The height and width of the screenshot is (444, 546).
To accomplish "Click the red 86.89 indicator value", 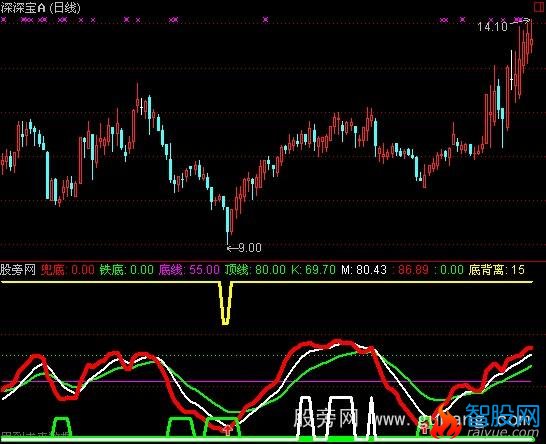I will [413, 270].
